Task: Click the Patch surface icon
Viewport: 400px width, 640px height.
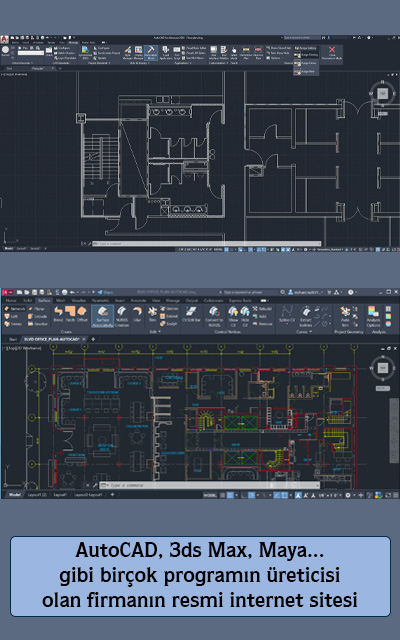Action: [71, 314]
